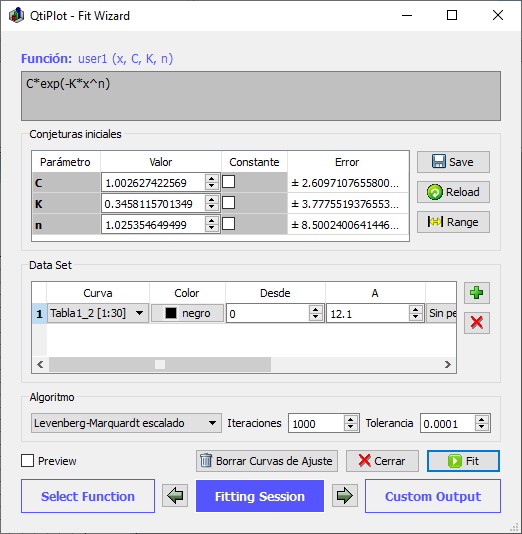Minimize the Fit Wizard window
This screenshot has height=534, width=522.
[x=407, y=15]
